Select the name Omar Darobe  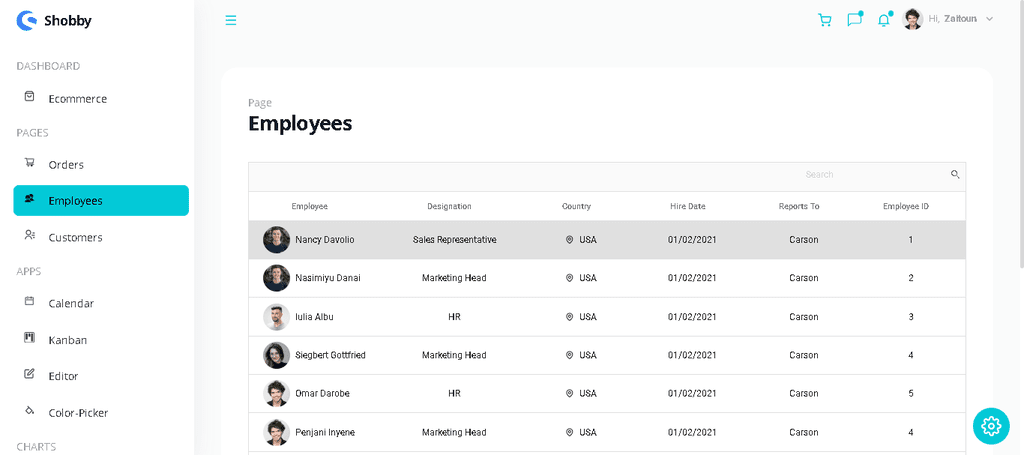(322, 394)
